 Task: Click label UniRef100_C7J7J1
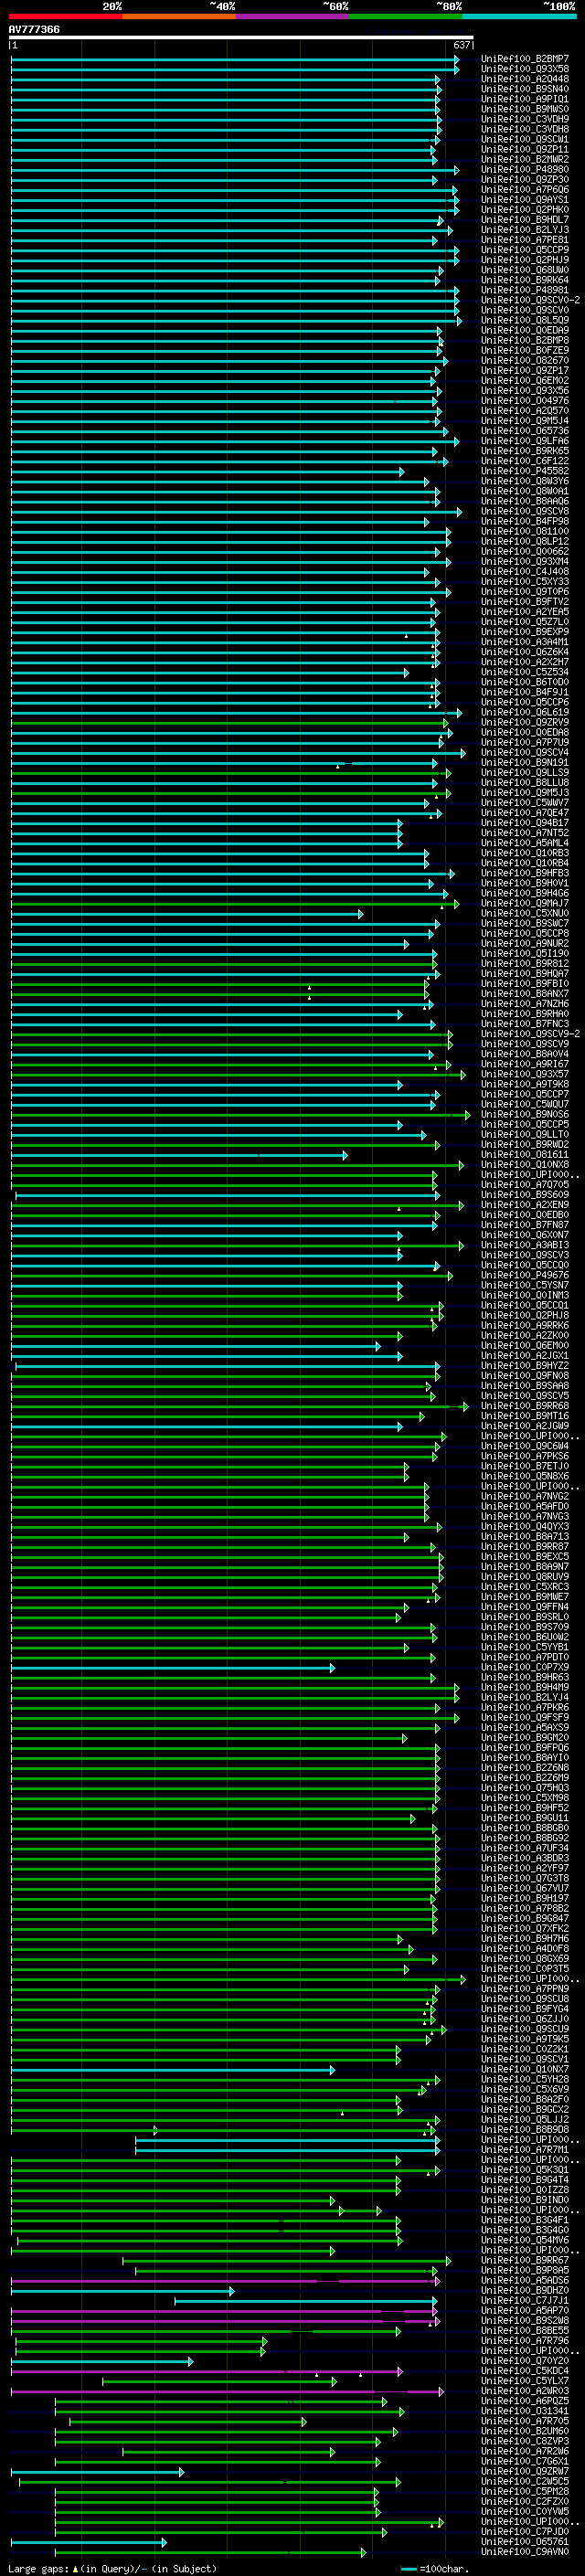[x=524, y=2300]
